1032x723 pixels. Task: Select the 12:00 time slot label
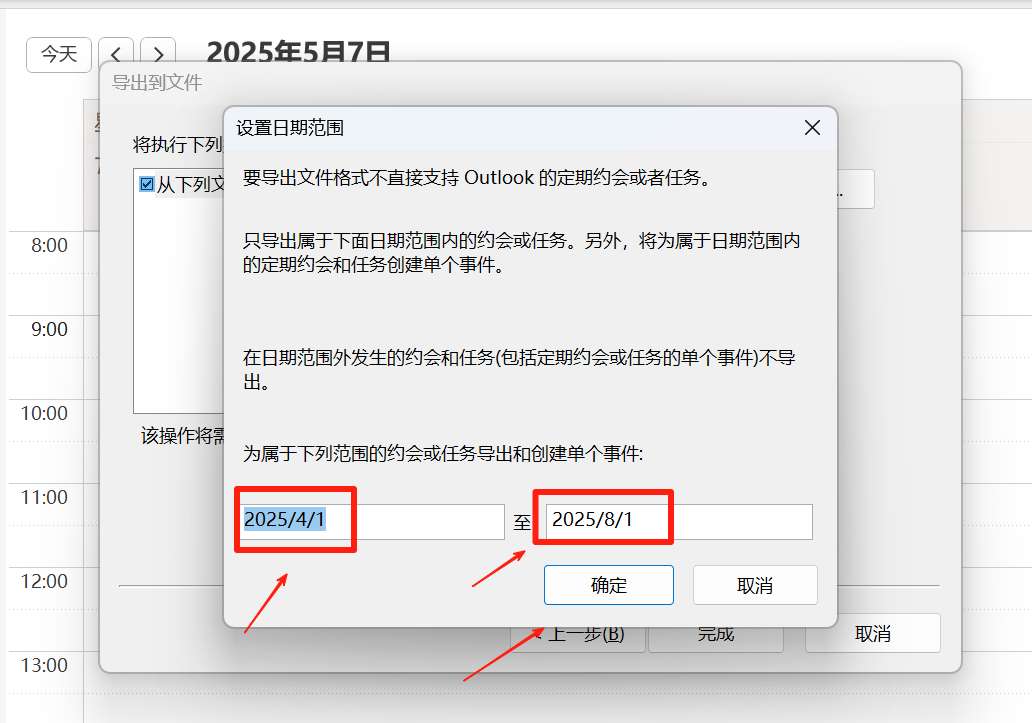[x=44, y=582]
